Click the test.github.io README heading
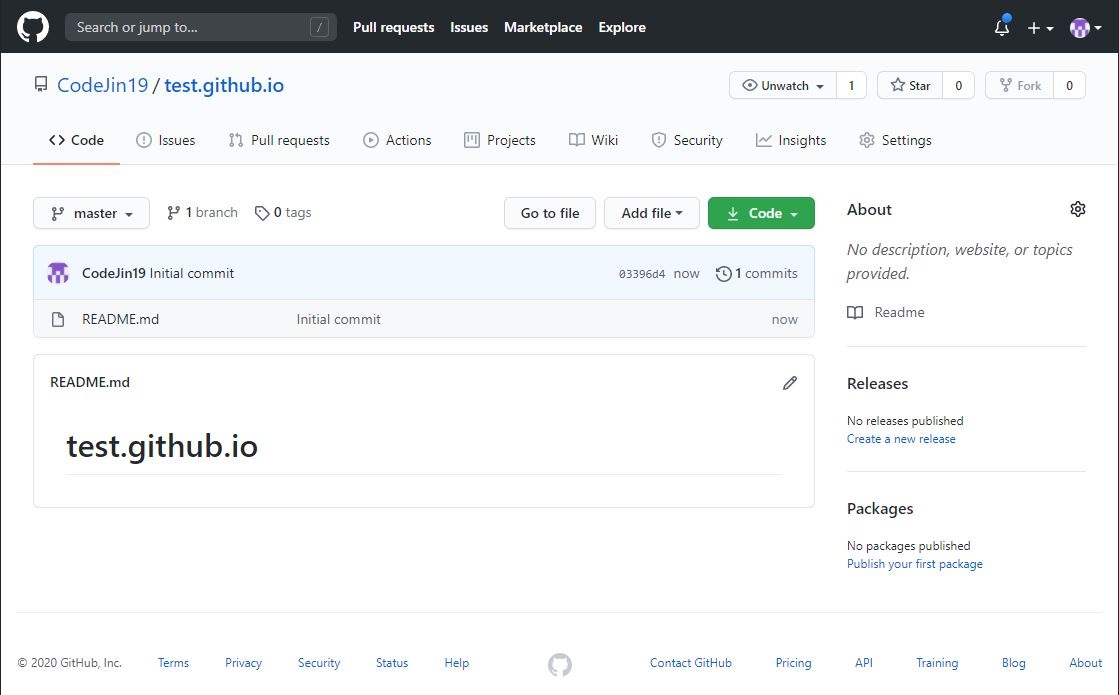 click(x=162, y=447)
